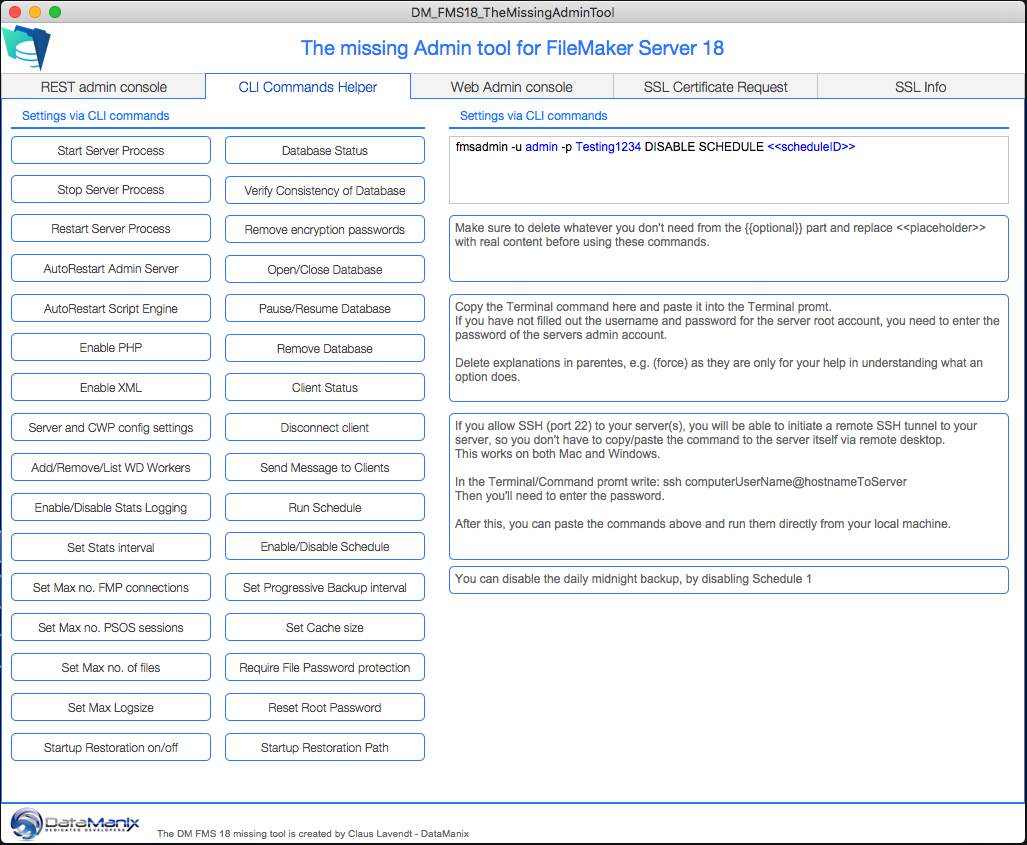Click Pause/Resume Database

click(x=325, y=309)
